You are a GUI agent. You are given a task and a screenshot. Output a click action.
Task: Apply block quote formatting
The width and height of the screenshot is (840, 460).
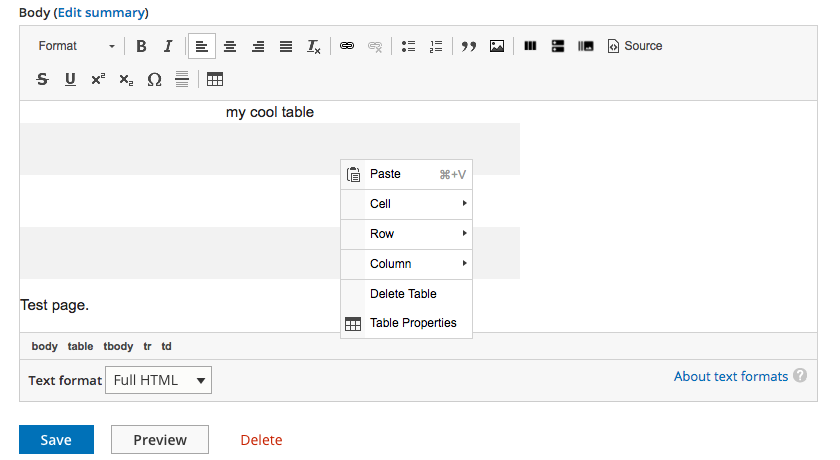coord(469,46)
